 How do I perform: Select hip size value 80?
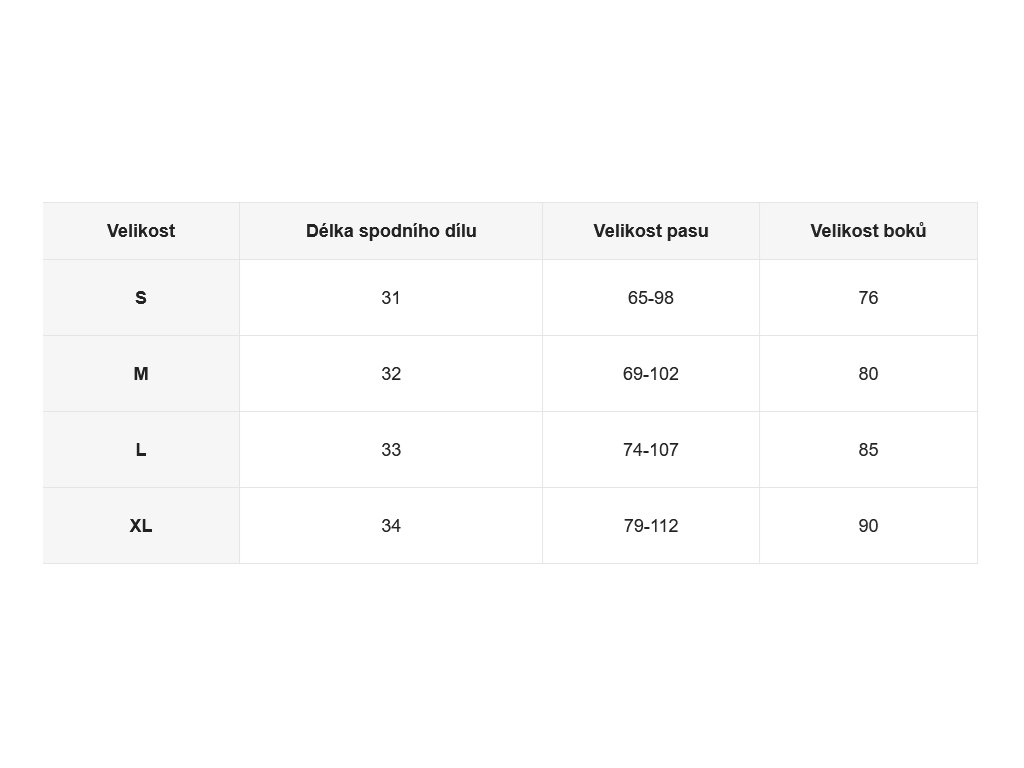click(869, 374)
